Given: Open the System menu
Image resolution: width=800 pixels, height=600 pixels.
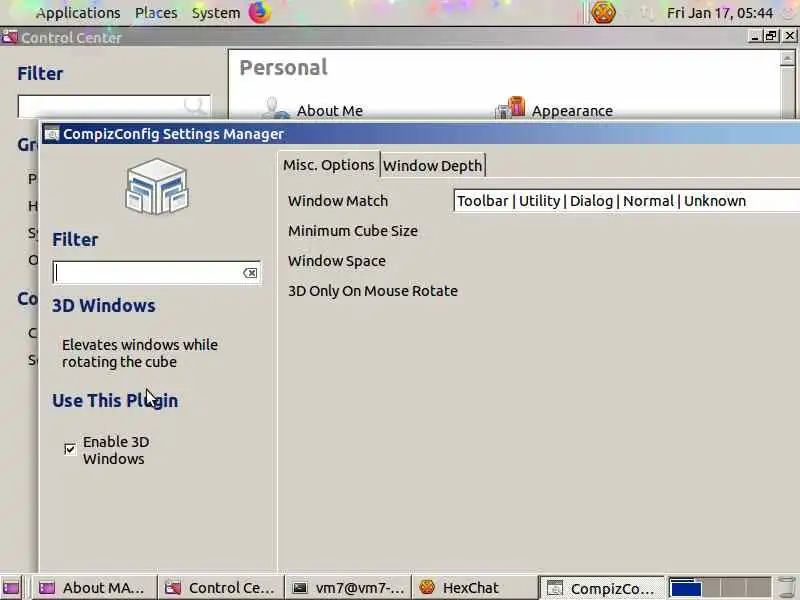Looking at the screenshot, I should coord(216,13).
